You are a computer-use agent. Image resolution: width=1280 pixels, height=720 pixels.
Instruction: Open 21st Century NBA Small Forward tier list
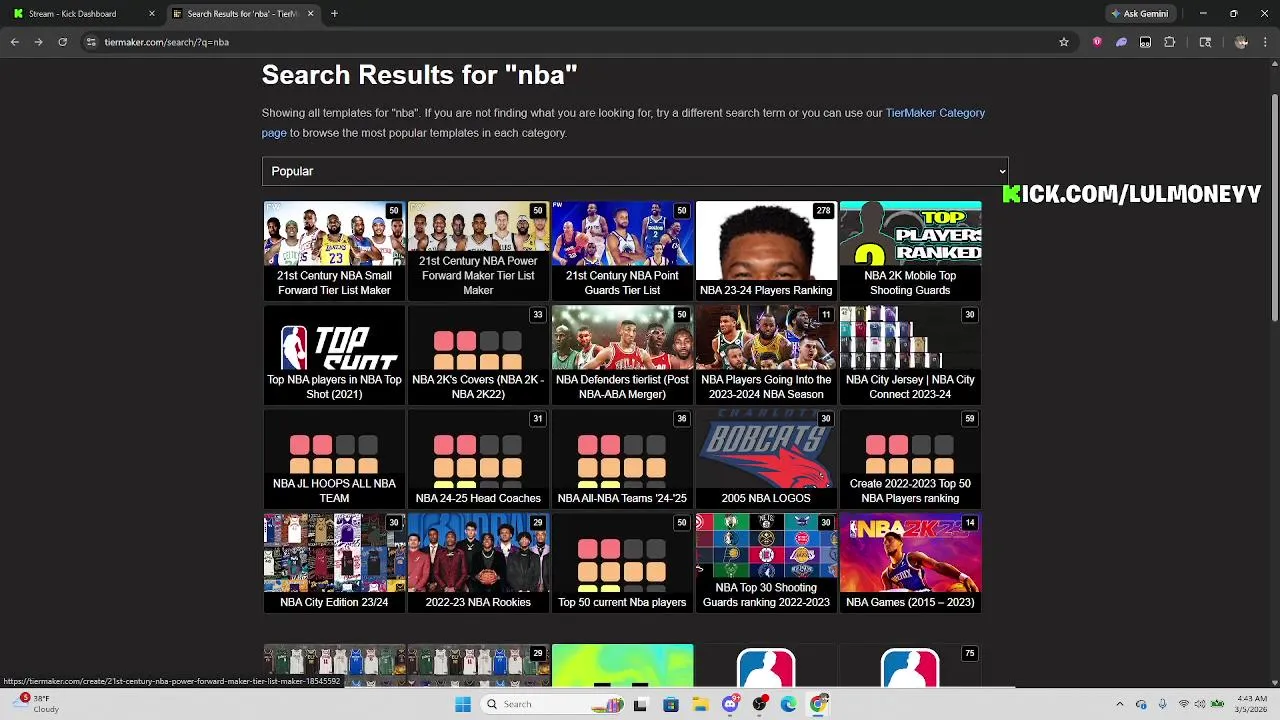(334, 250)
